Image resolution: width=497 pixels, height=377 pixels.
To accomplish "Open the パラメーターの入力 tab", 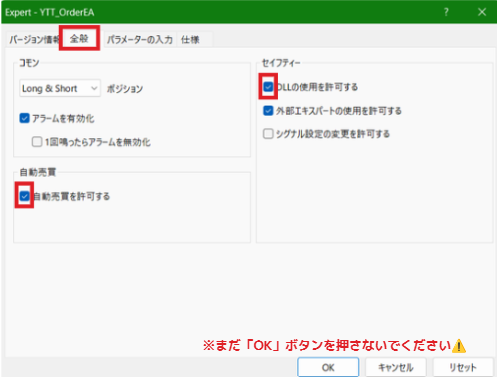I will coord(139,40).
